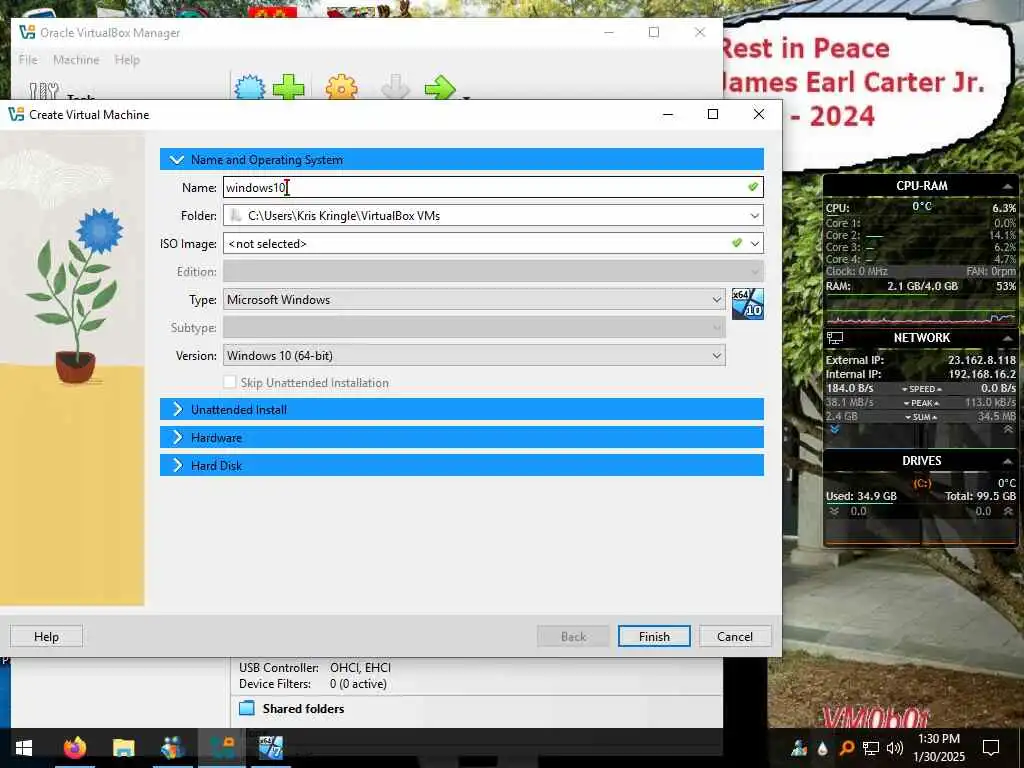This screenshot has width=1024, height=768.
Task: Open the Windows Start menu
Action: click(24, 748)
